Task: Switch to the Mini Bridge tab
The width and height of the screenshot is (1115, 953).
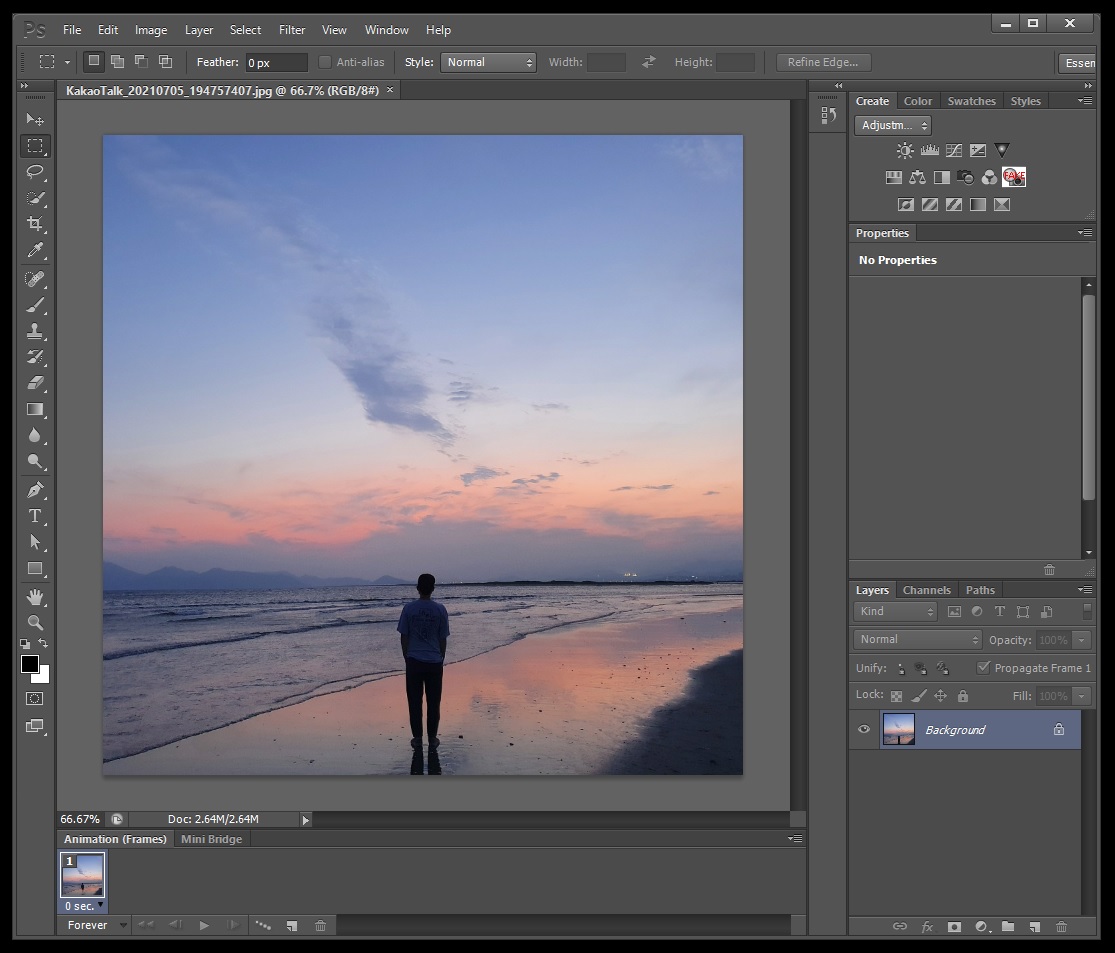Action: [211, 839]
